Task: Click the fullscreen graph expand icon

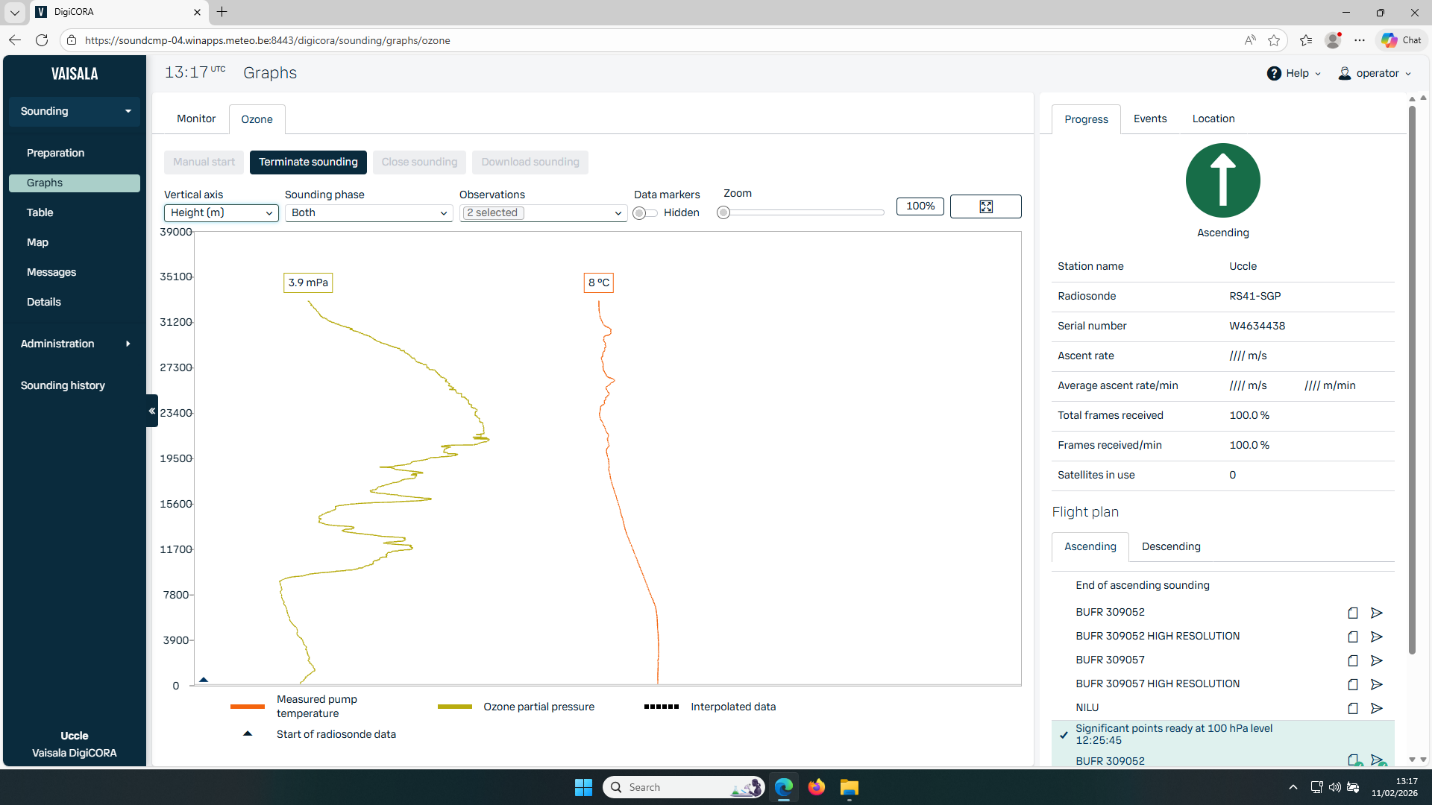Action: pyautogui.click(x=985, y=206)
